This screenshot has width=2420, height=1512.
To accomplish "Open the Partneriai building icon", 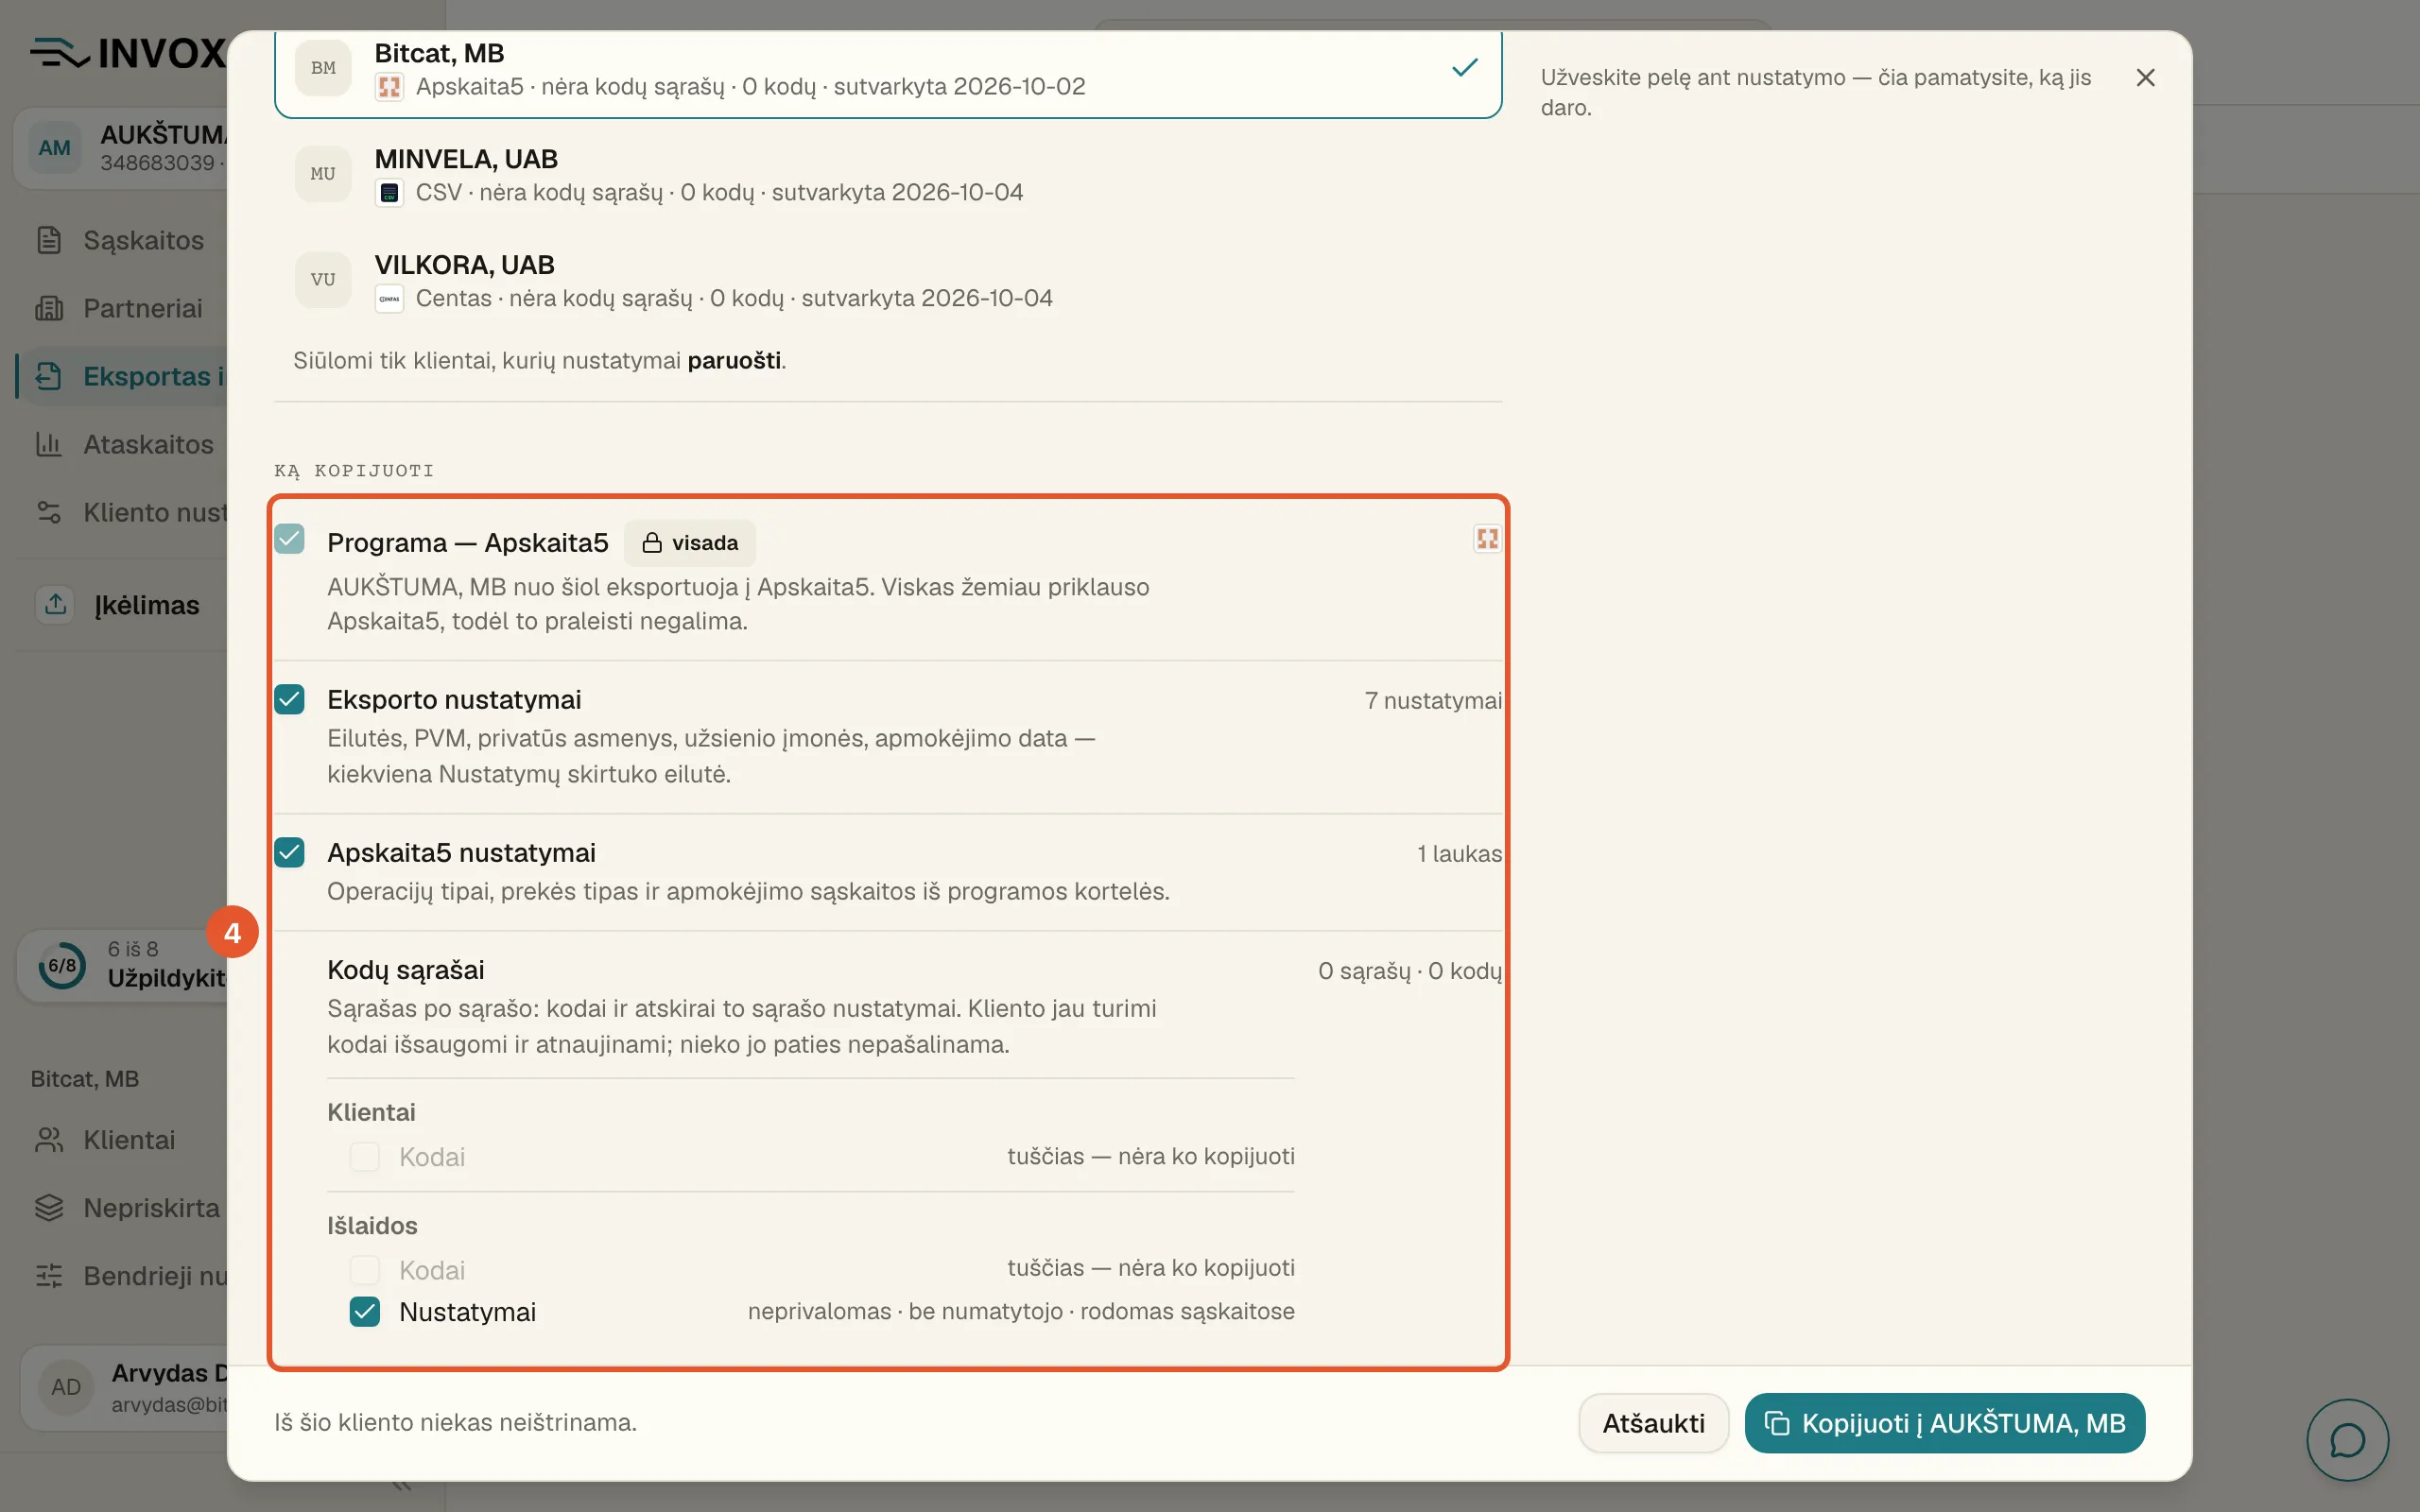I will tap(49, 308).
